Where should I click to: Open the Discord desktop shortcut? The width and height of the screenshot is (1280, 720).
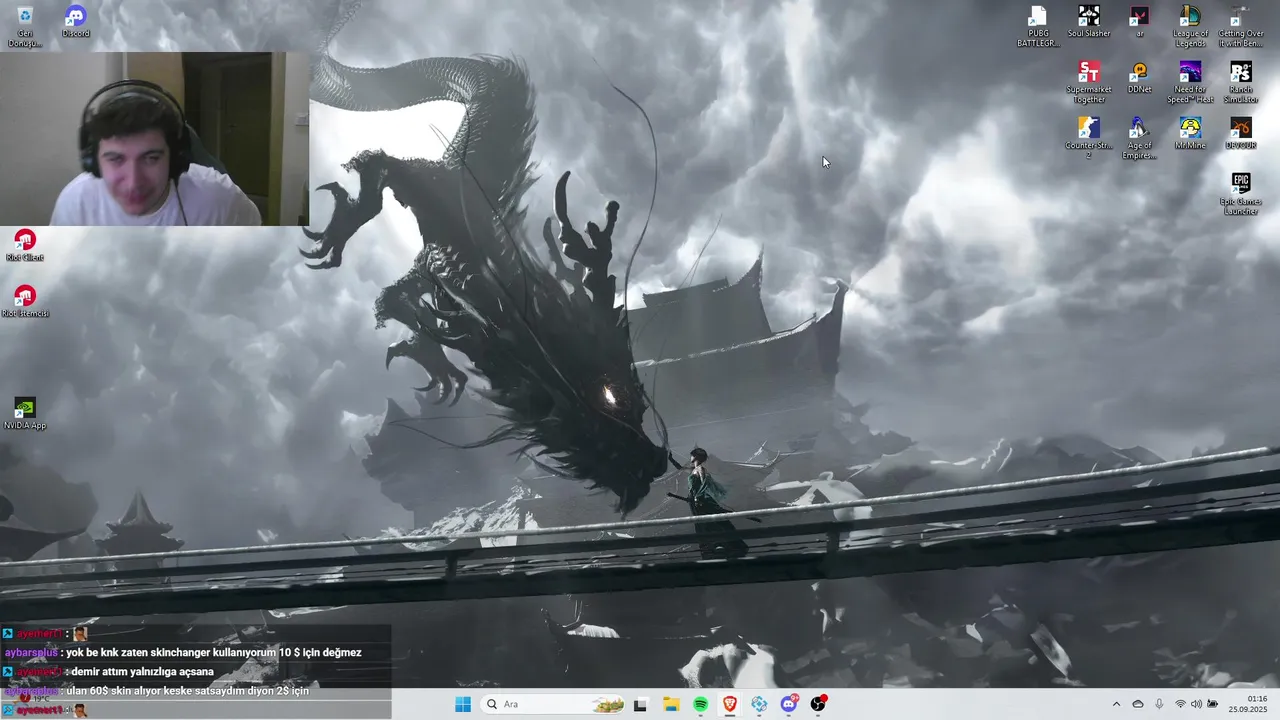75,22
